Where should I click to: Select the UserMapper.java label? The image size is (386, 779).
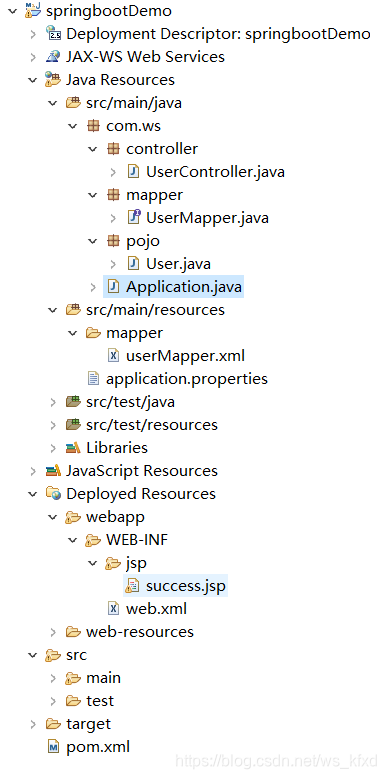click(x=207, y=218)
